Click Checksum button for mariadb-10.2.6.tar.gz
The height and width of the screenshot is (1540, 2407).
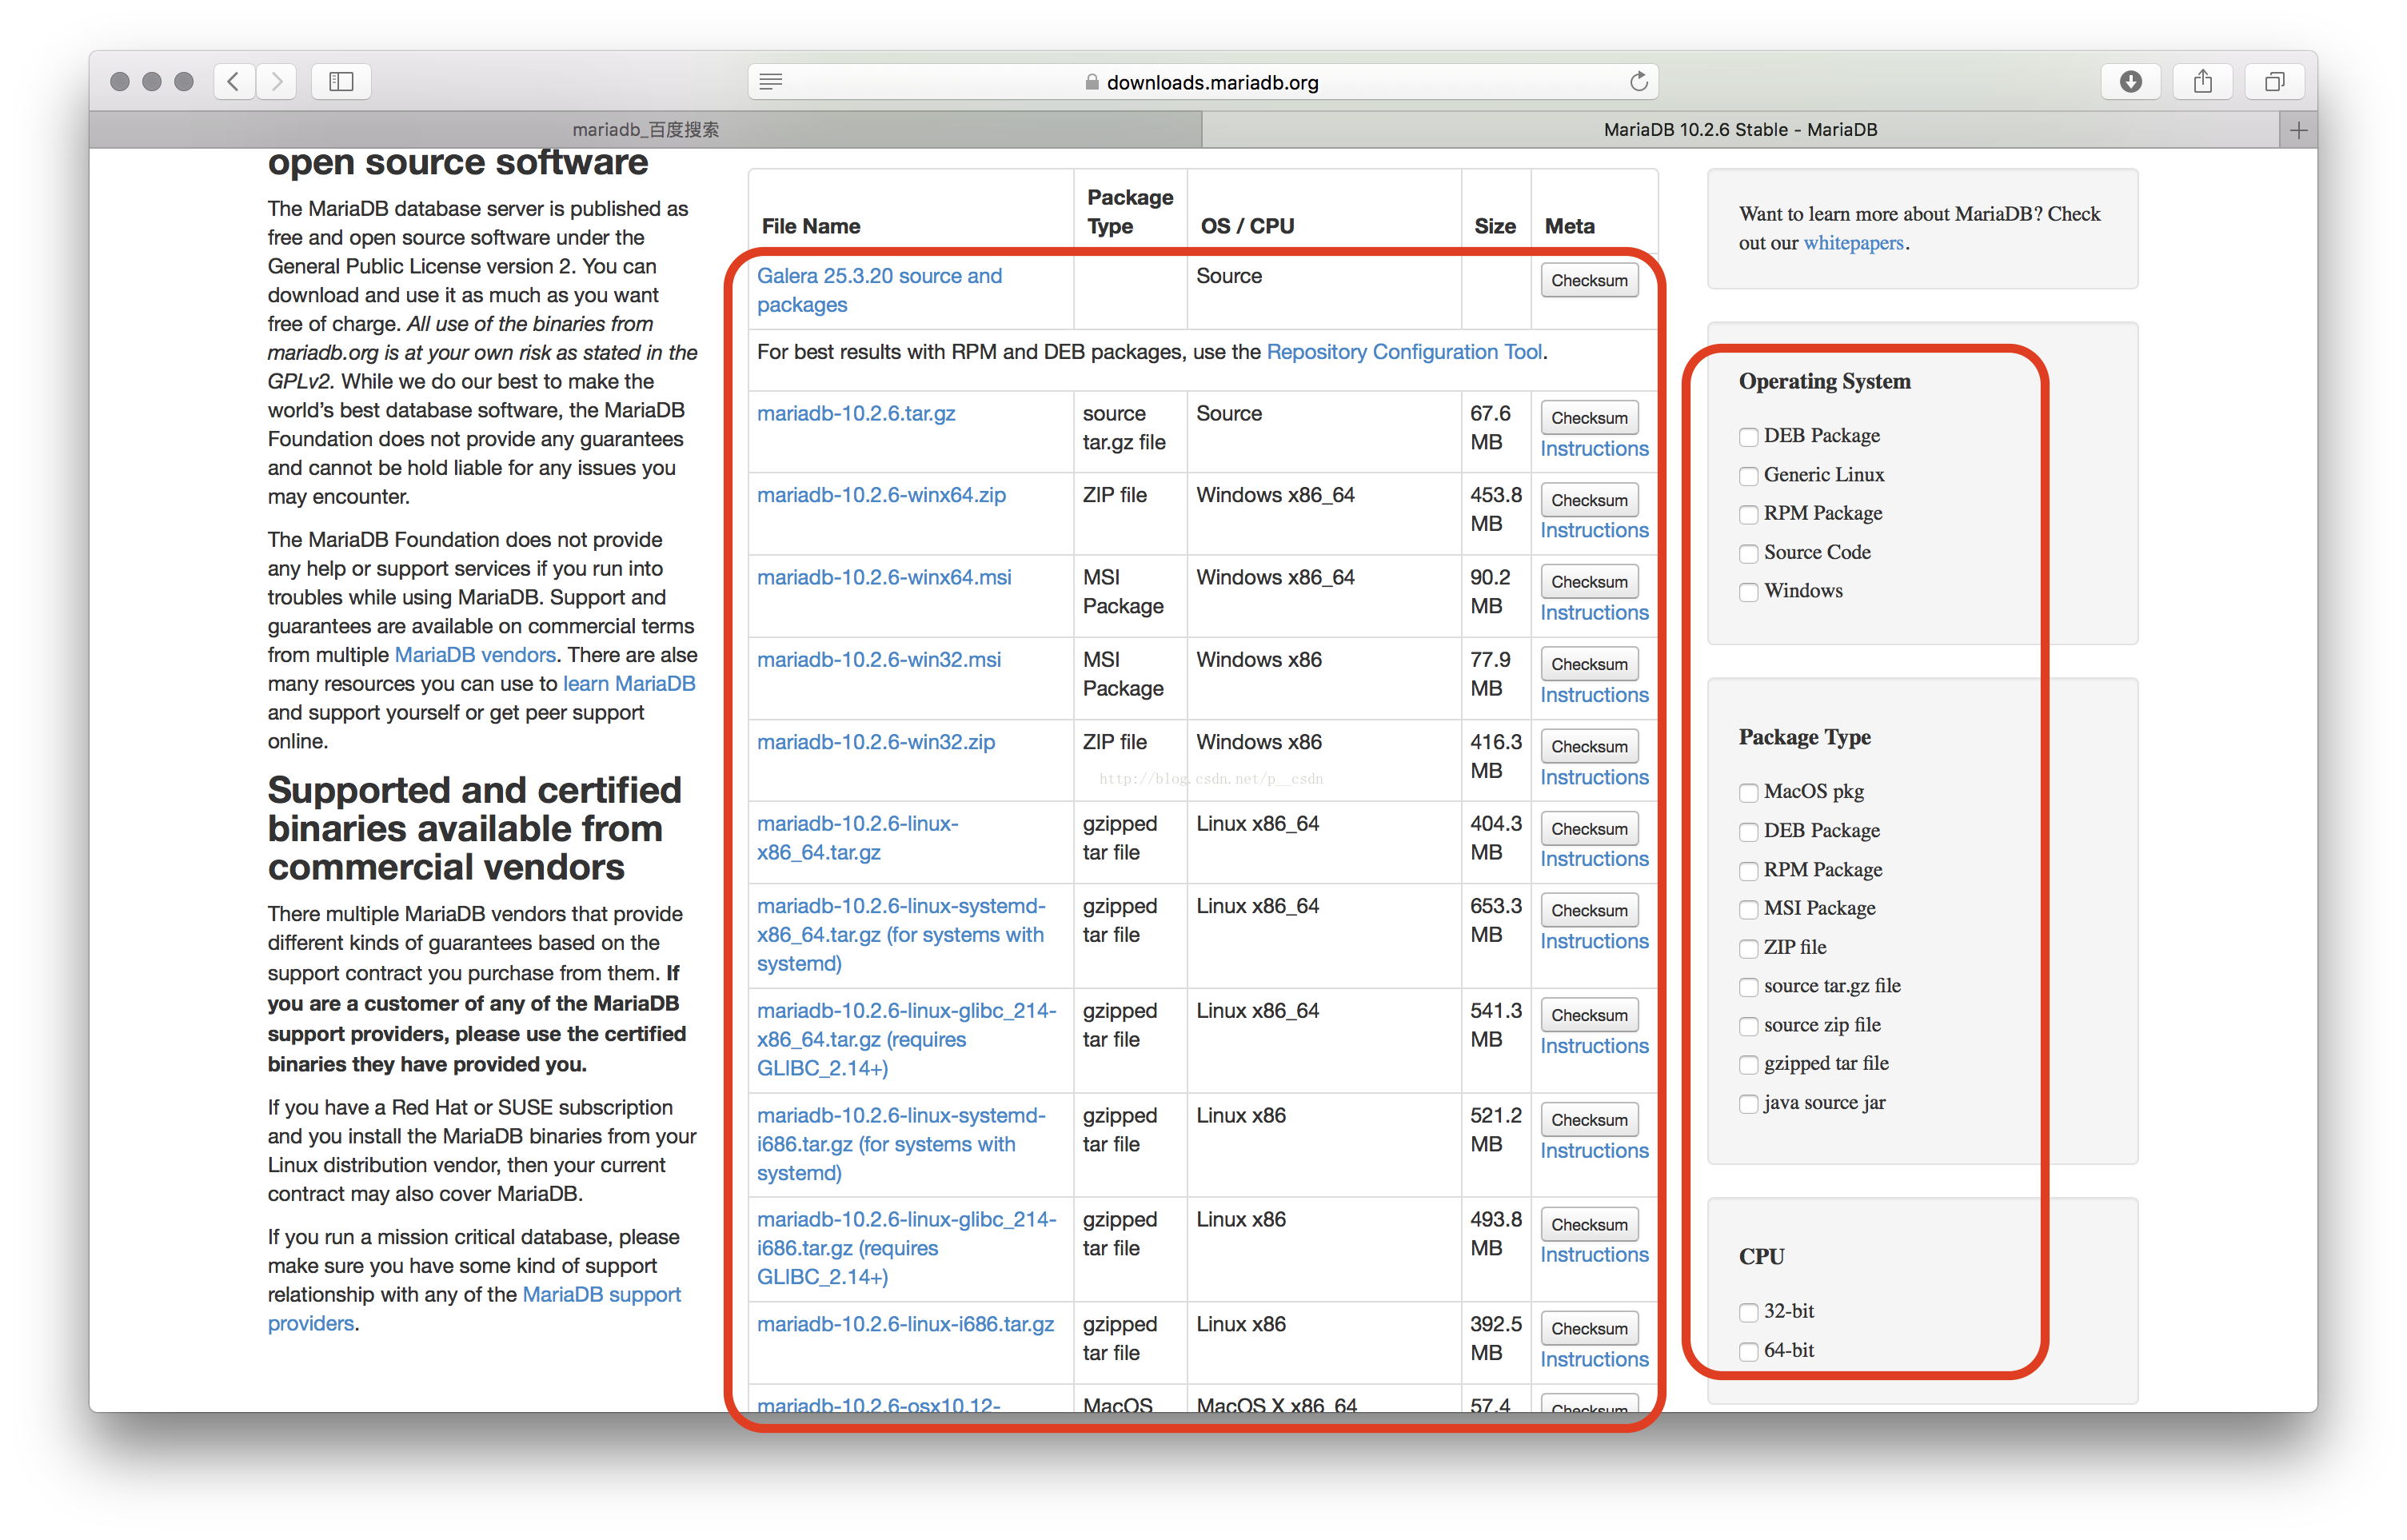tap(1588, 418)
